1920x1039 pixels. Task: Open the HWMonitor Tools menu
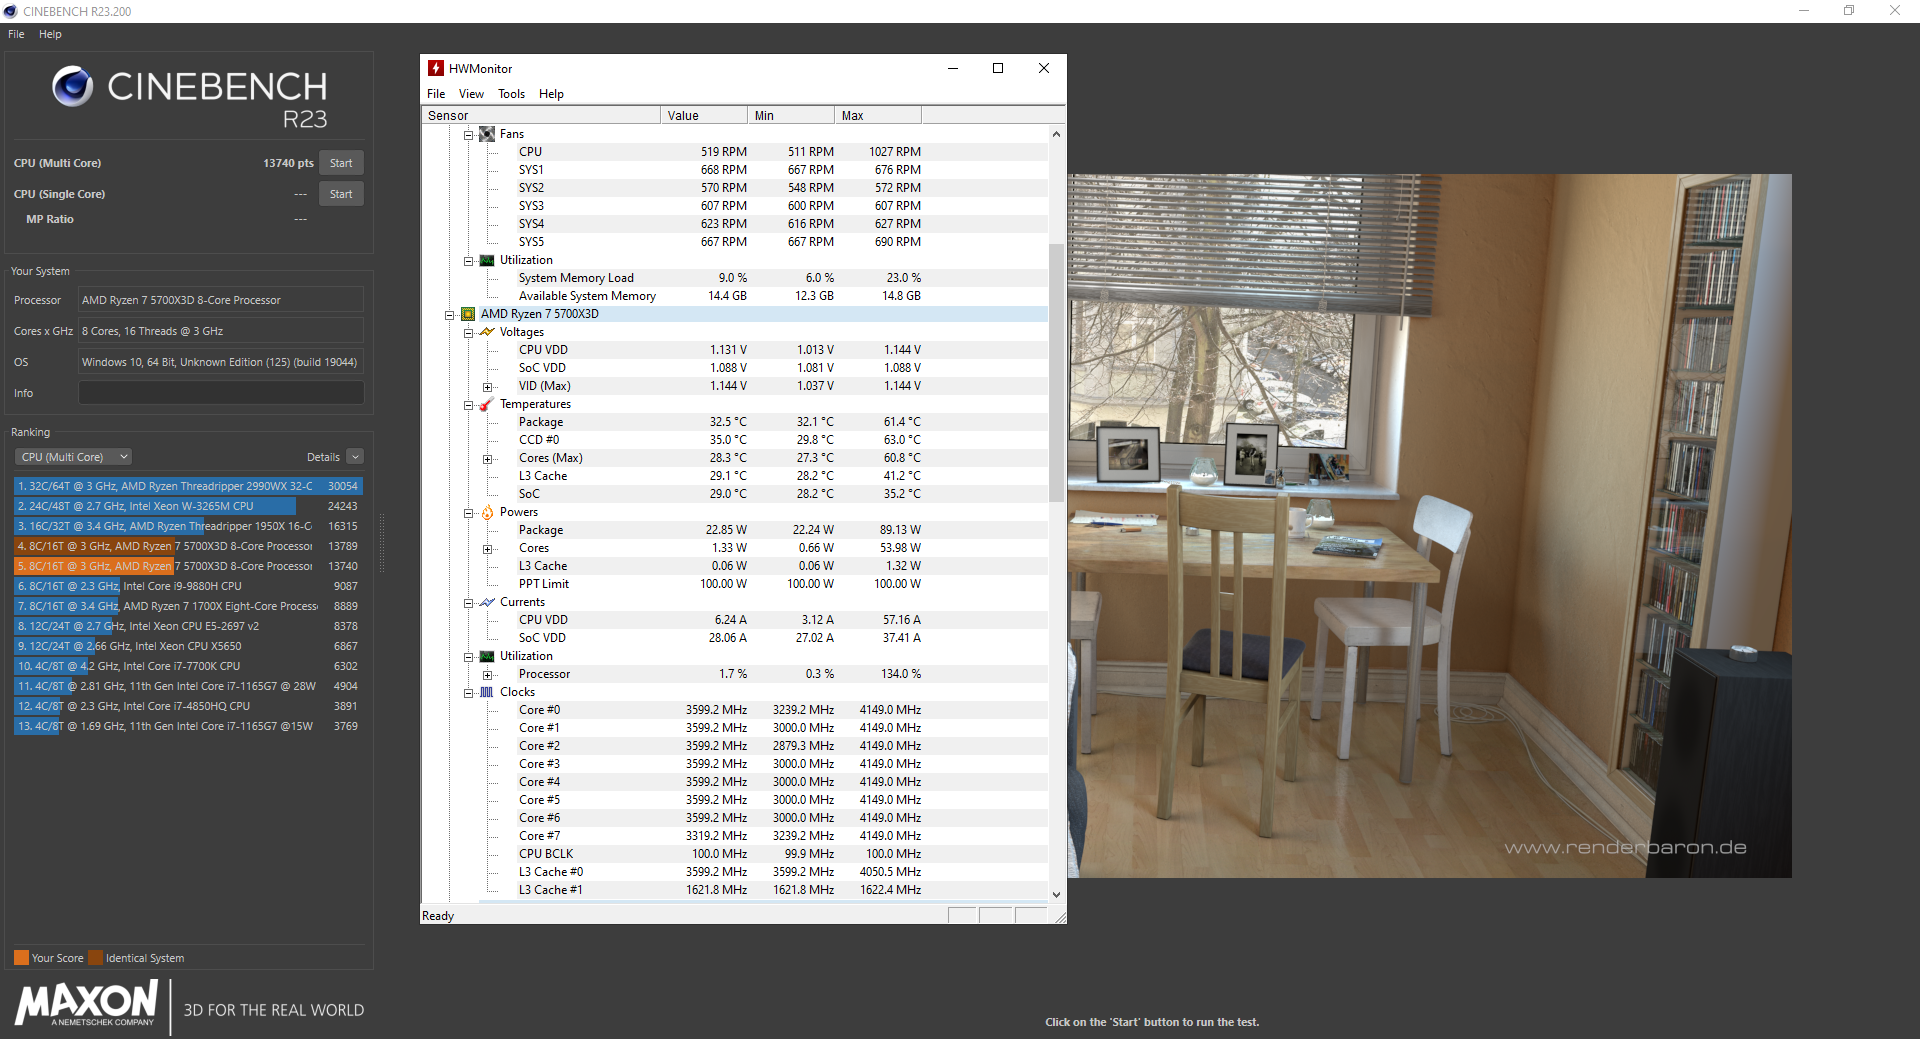tap(511, 94)
